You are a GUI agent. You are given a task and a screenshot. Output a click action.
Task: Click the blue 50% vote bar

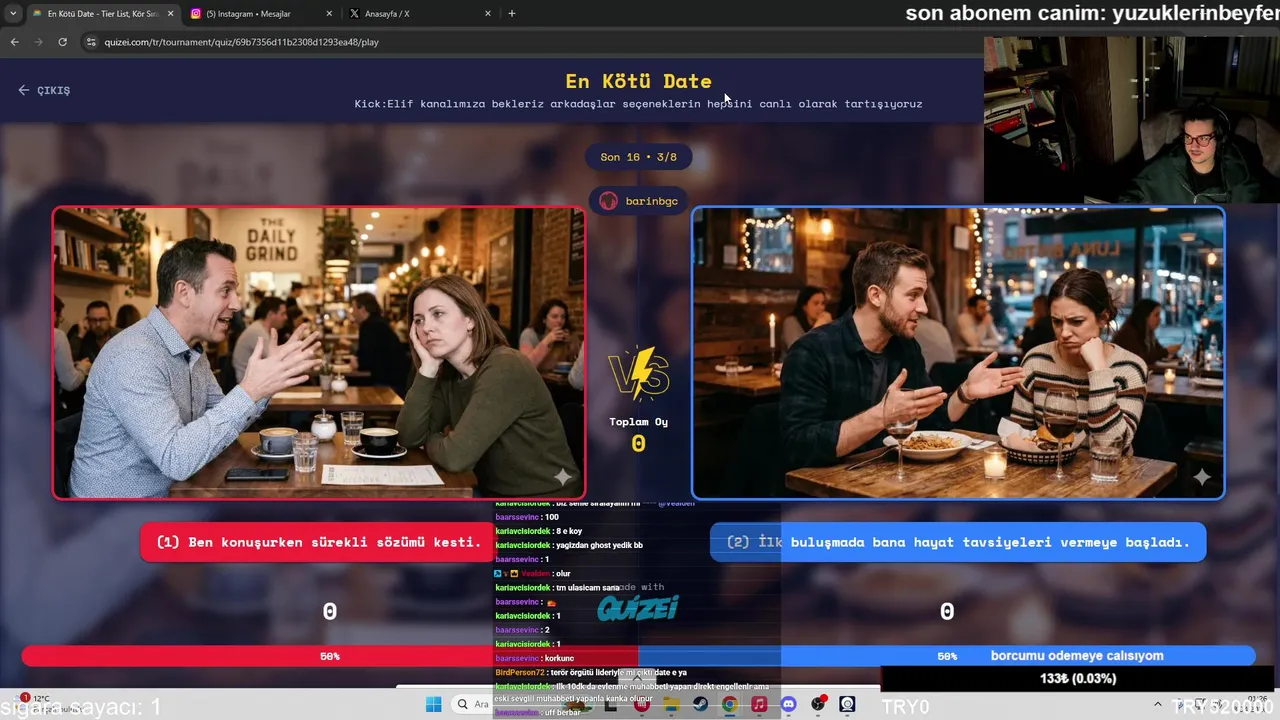click(x=947, y=656)
